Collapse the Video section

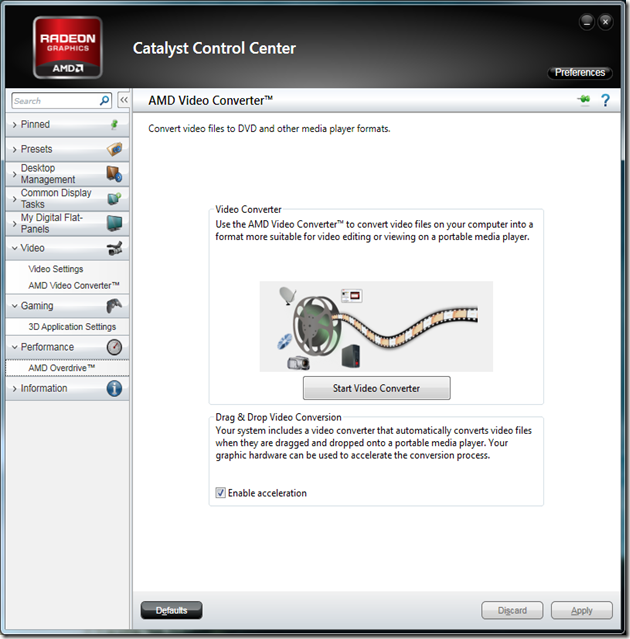(x=68, y=248)
